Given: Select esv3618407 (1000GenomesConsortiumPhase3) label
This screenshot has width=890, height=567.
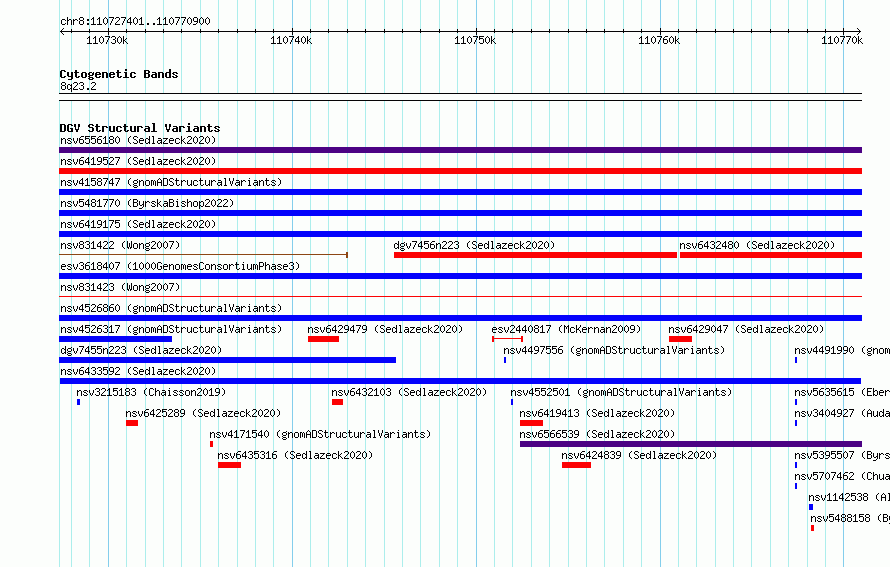Looking at the screenshot, I should (x=180, y=266).
